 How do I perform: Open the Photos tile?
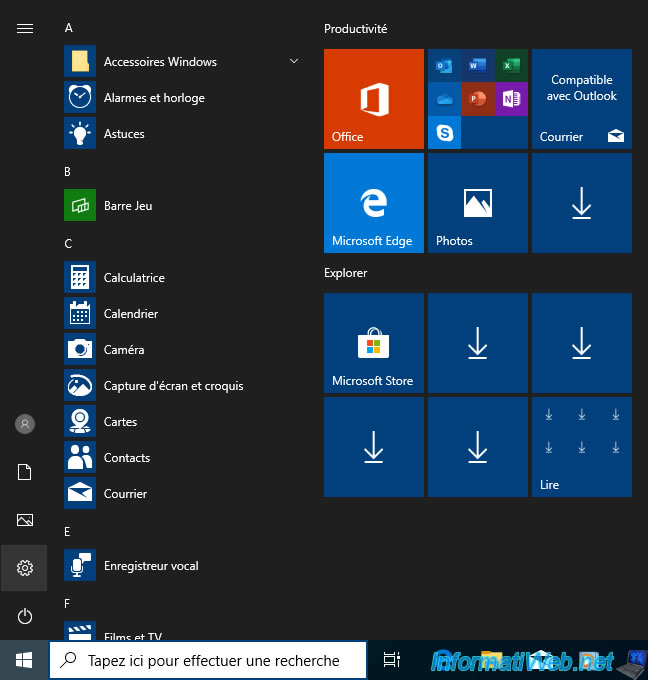point(478,203)
